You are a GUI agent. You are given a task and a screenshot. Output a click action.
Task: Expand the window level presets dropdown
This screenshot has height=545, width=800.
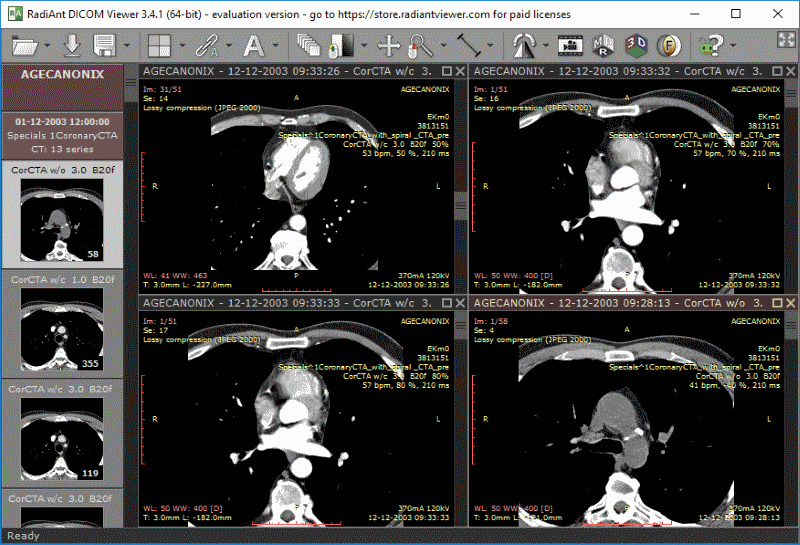[364, 45]
